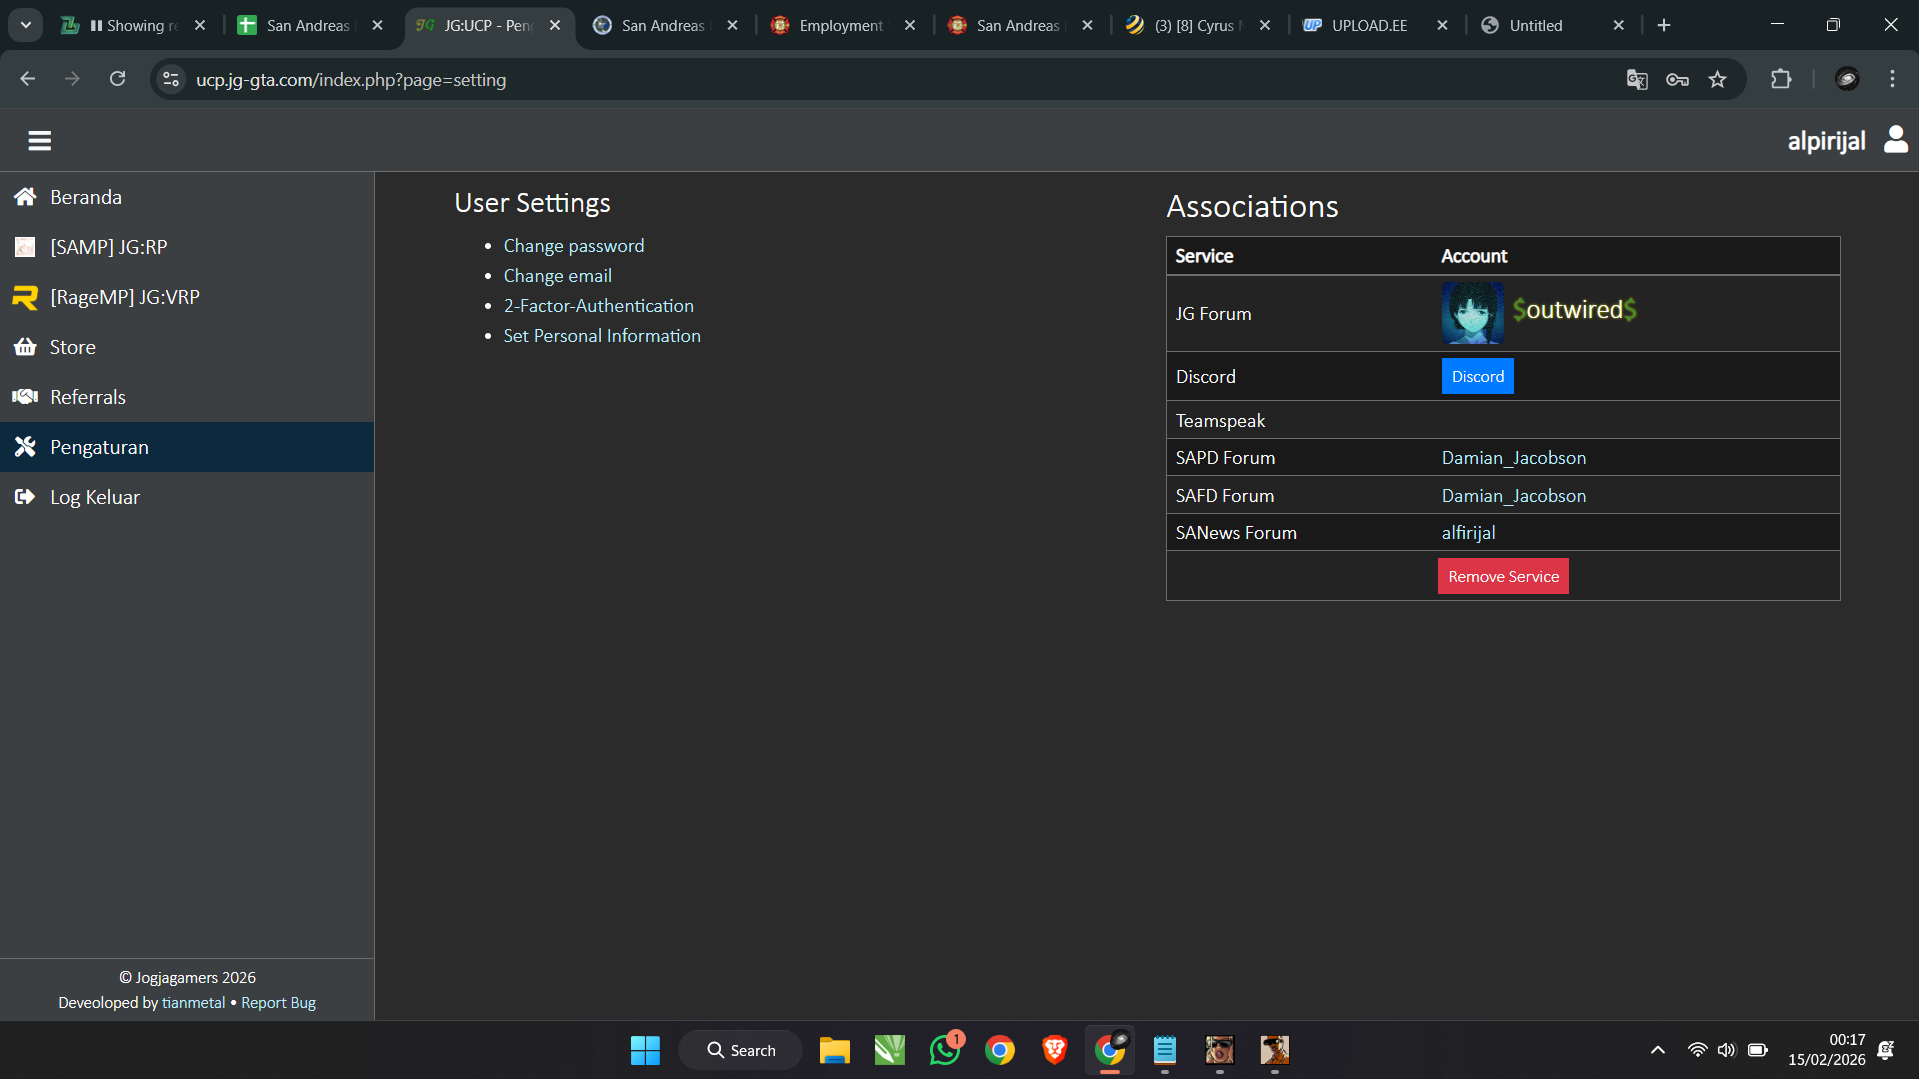Click the JG Forum avatar thumbnail
The image size is (1919, 1079).
[1472, 313]
